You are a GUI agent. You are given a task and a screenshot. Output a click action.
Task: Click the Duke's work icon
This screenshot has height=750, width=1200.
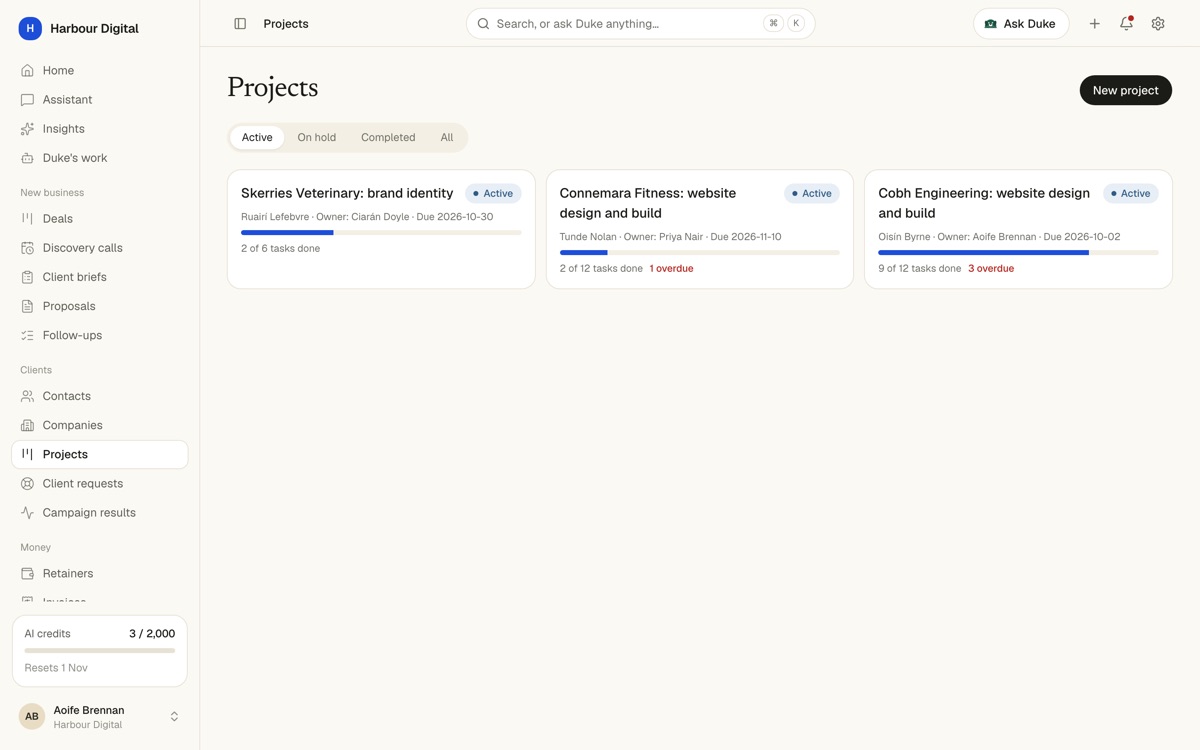27,158
